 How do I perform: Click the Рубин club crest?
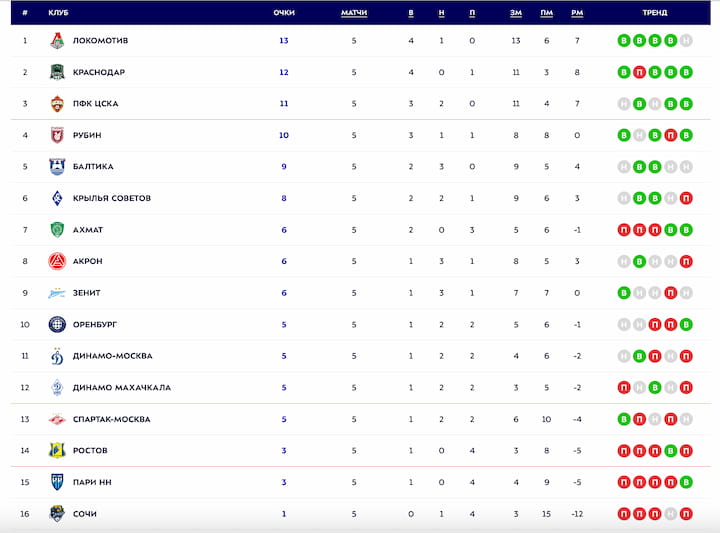[x=57, y=135]
